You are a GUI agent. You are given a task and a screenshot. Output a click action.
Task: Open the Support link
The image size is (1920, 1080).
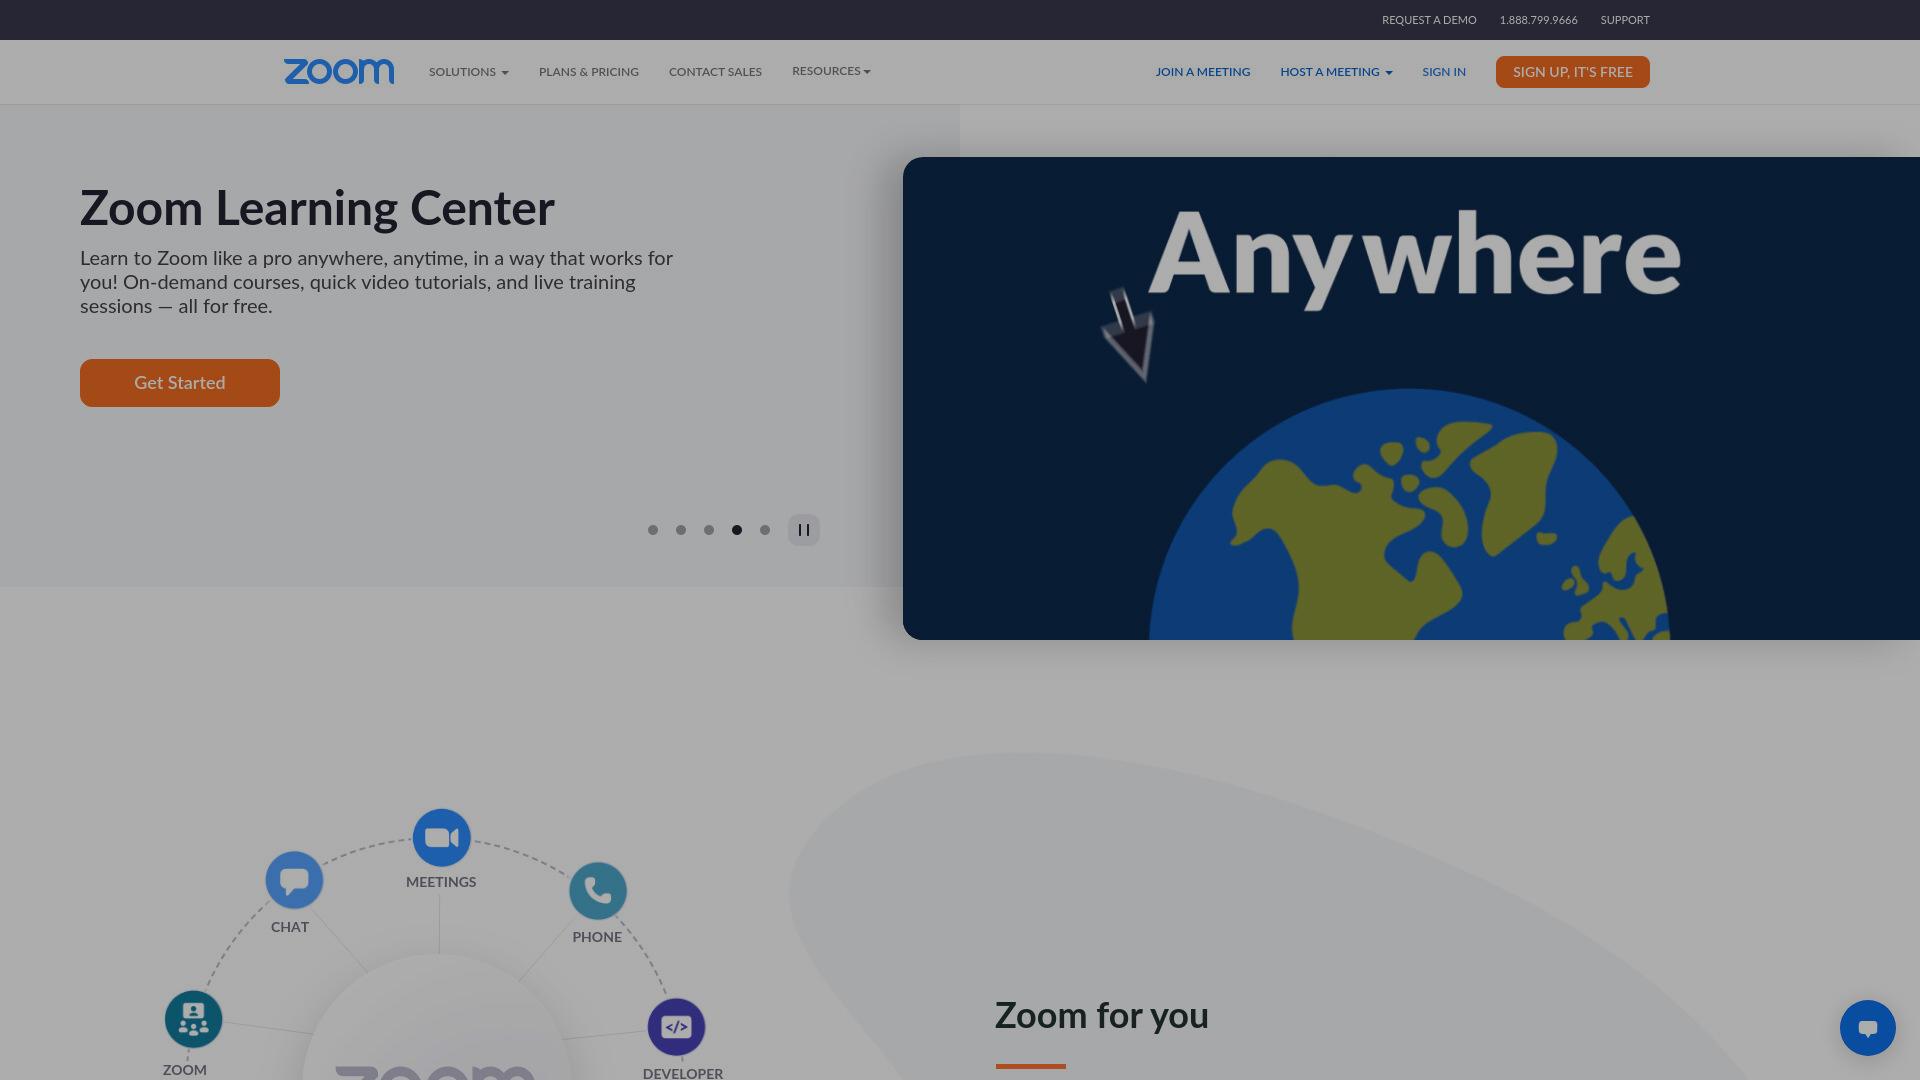[1625, 20]
